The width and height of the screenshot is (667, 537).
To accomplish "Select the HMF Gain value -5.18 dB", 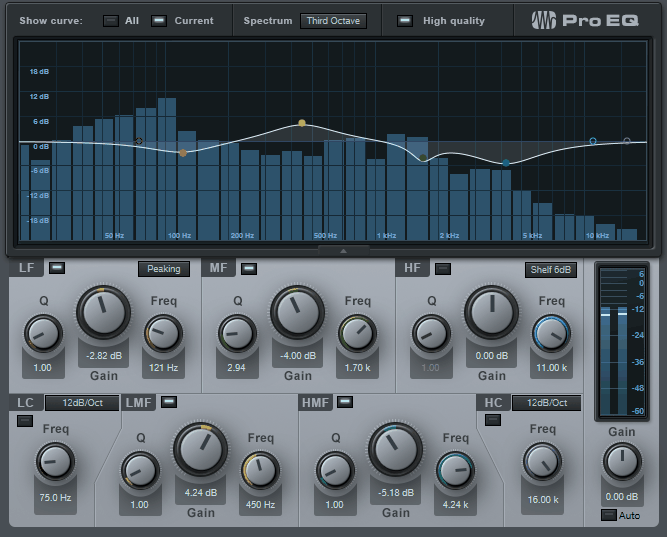I will (396, 493).
